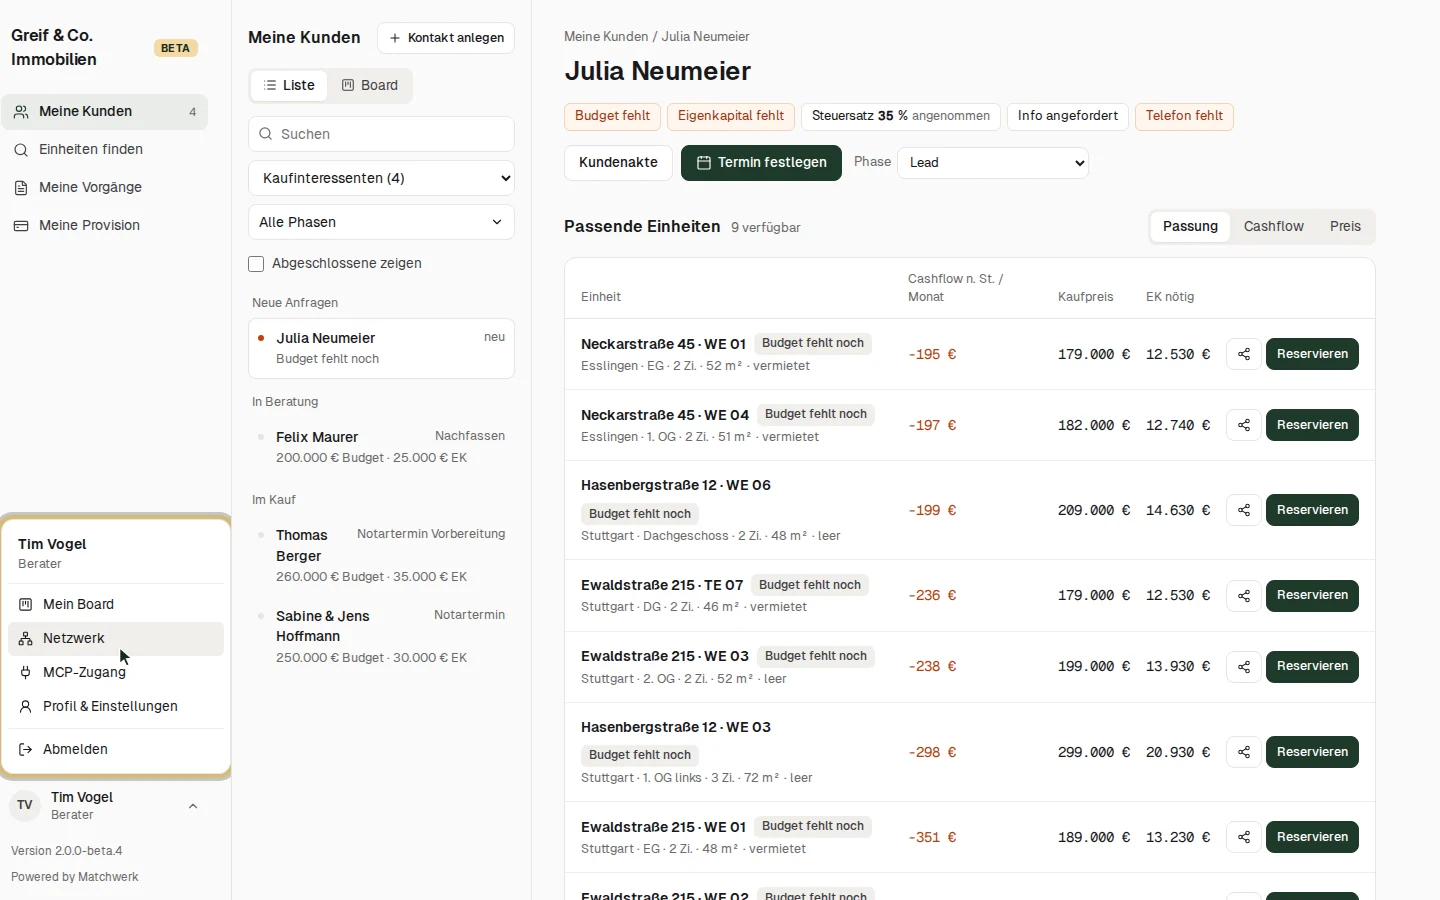Switch to Liste view
The width and height of the screenshot is (1440, 900).
[x=289, y=86]
